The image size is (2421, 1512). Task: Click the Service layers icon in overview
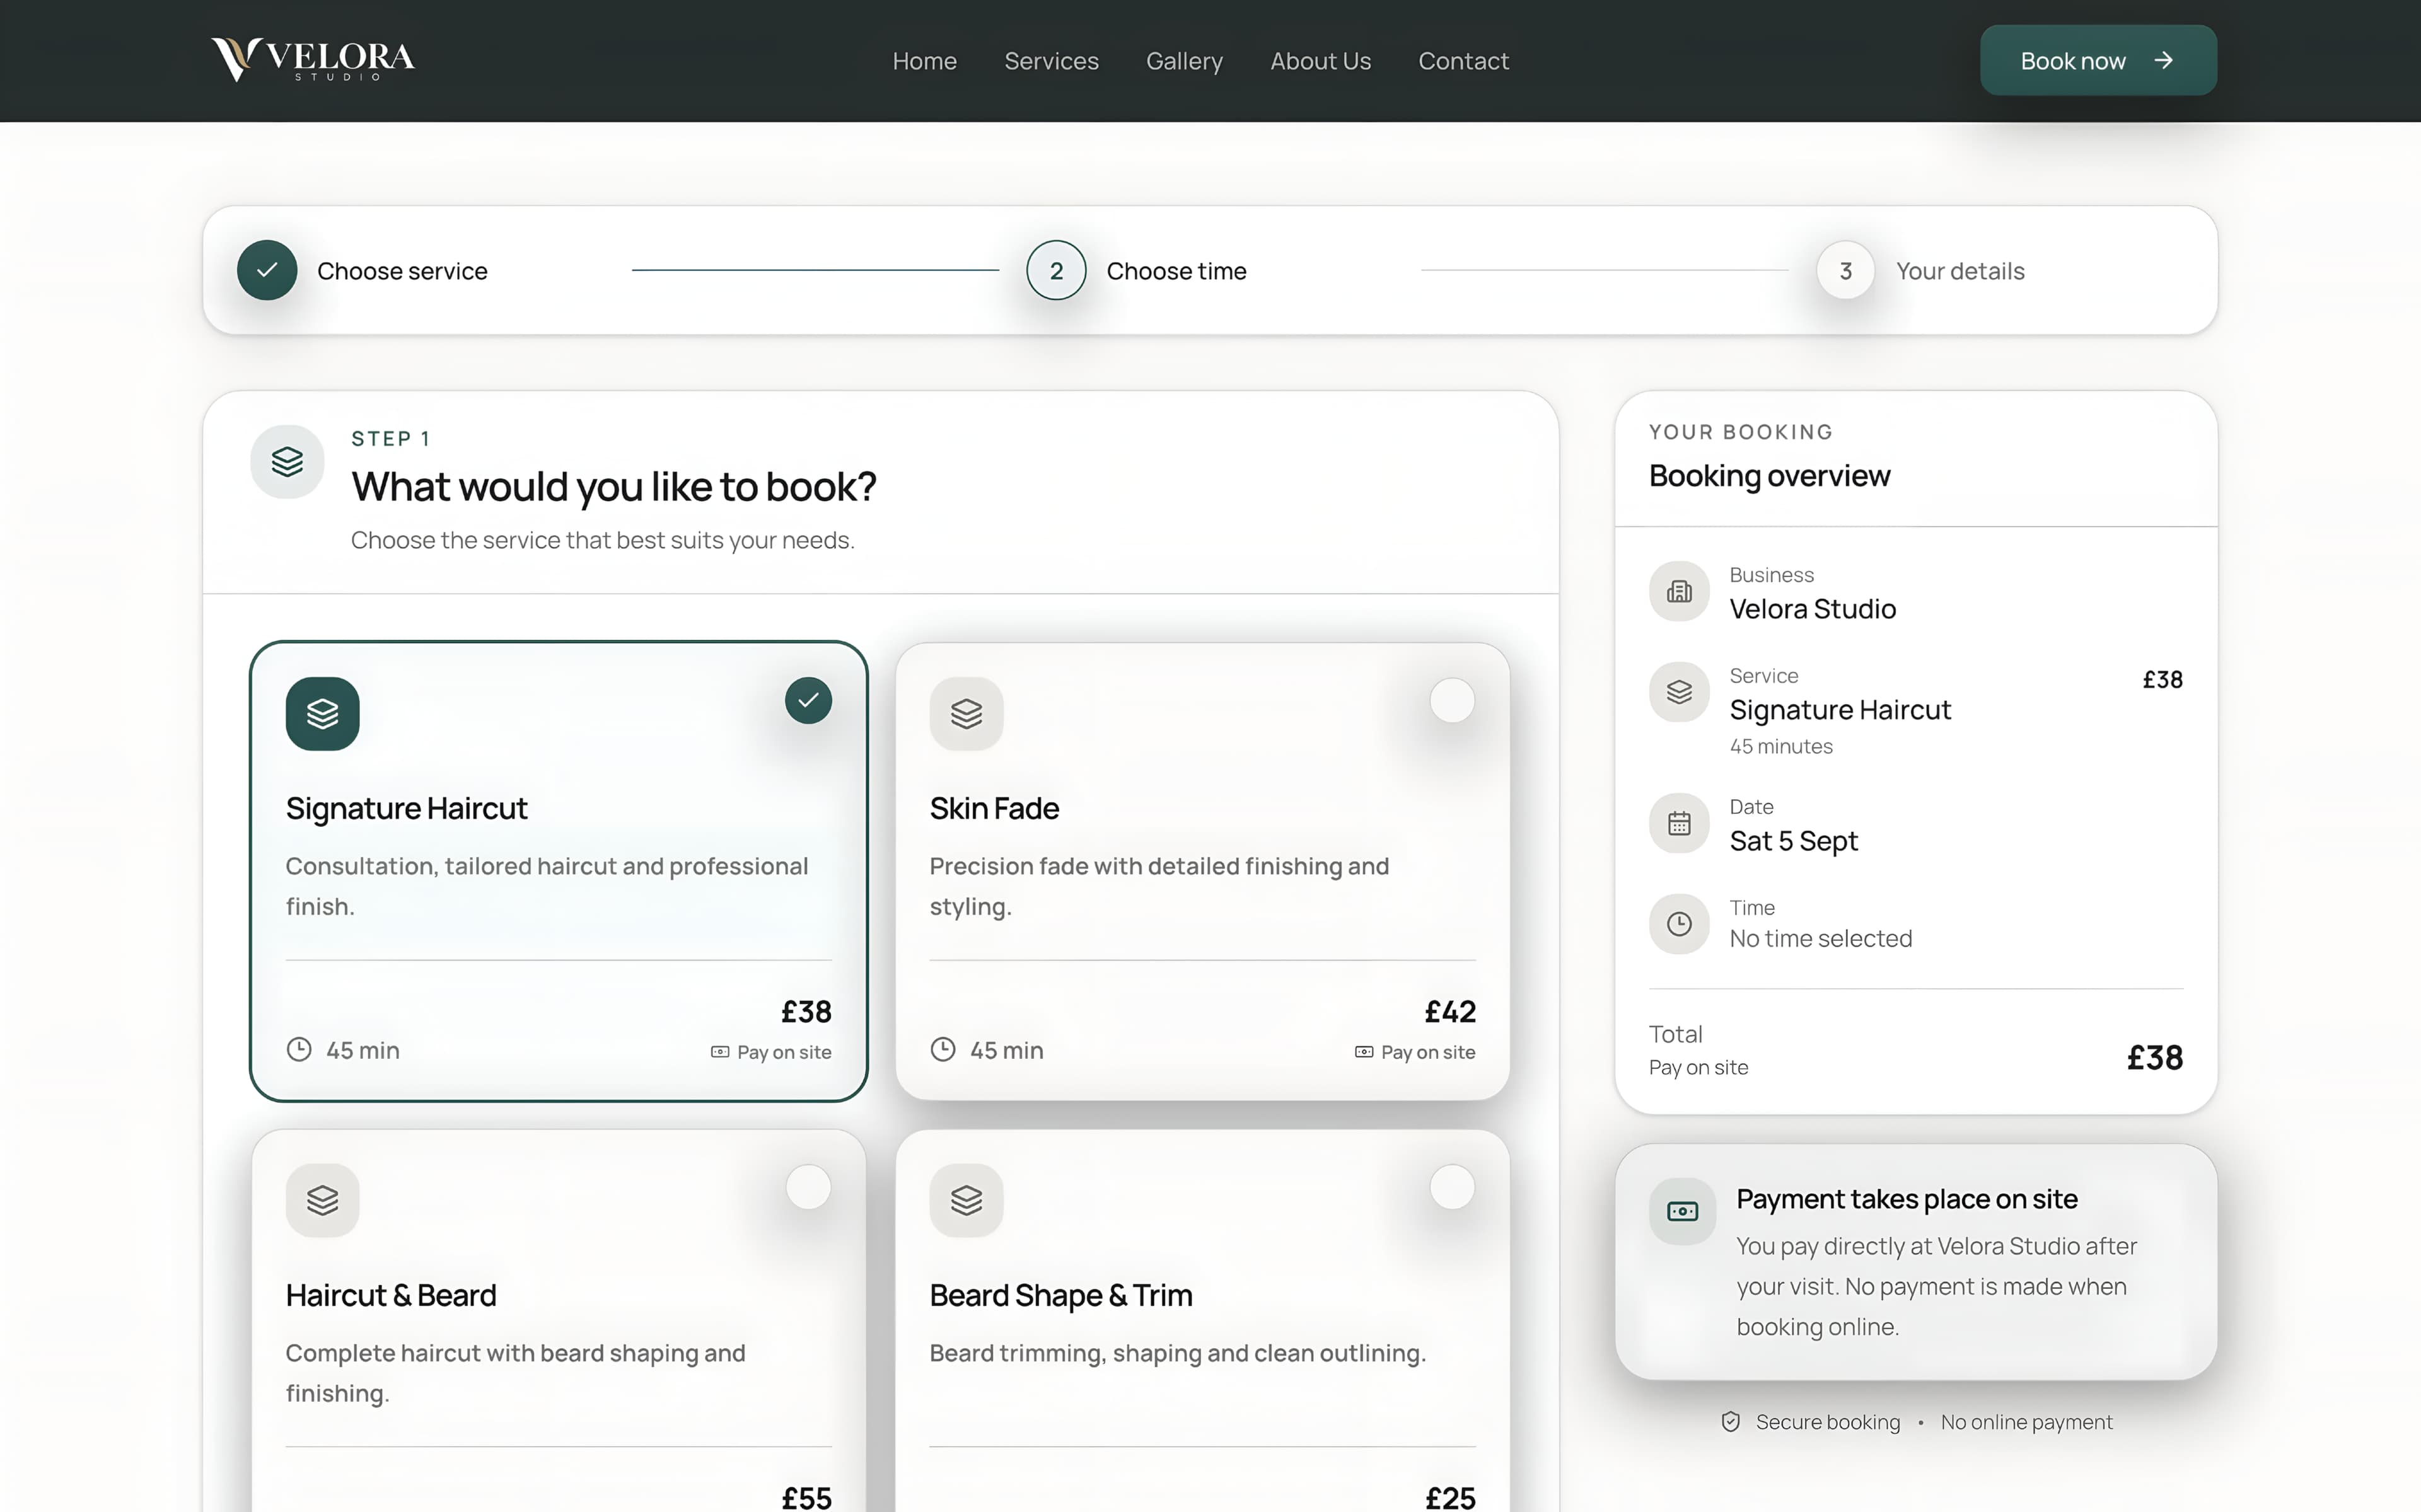(x=1679, y=692)
